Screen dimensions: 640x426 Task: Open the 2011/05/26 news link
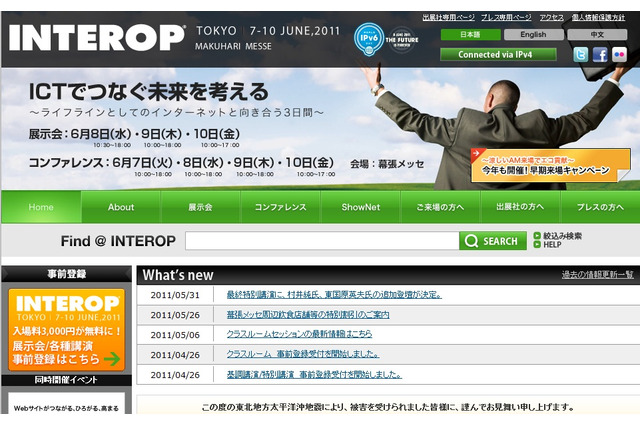(x=308, y=315)
